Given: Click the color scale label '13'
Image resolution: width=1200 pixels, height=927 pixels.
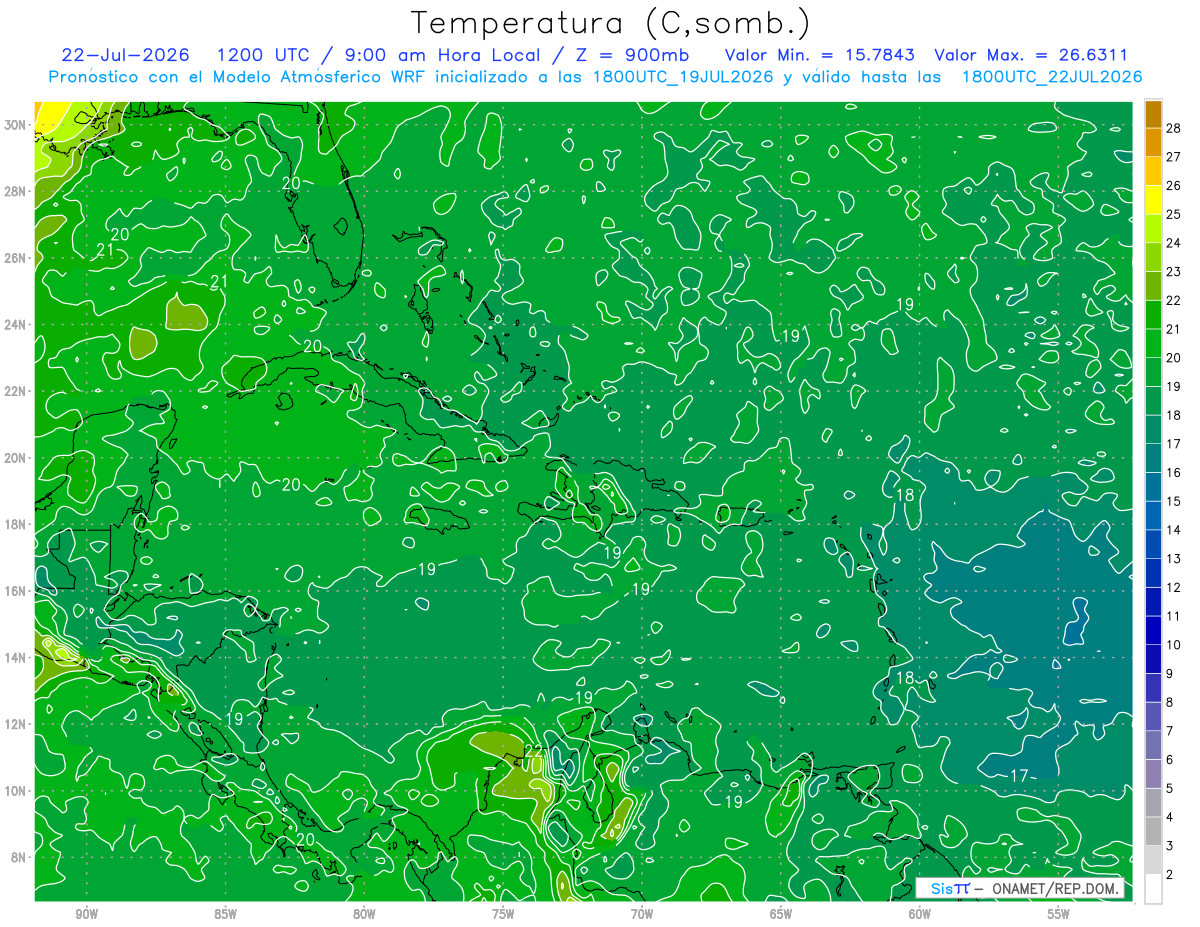Looking at the screenshot, I should point(1173,558).
